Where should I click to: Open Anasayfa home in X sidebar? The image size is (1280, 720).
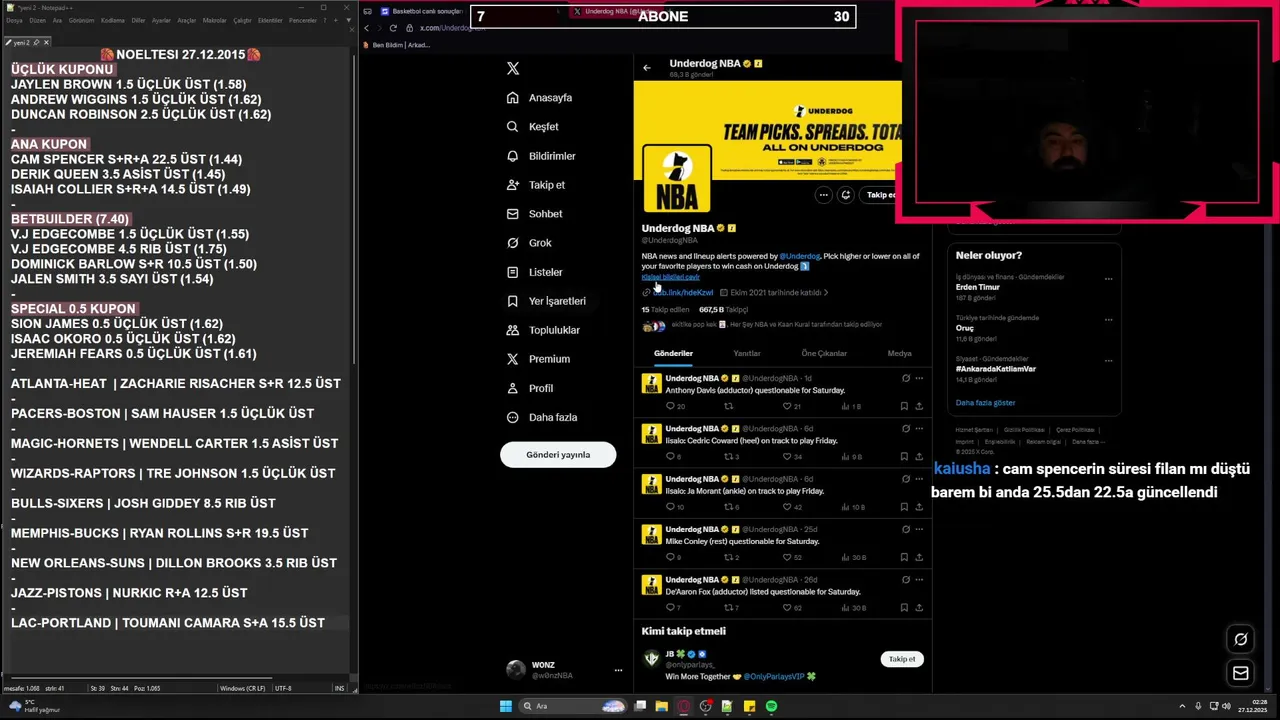540,98
